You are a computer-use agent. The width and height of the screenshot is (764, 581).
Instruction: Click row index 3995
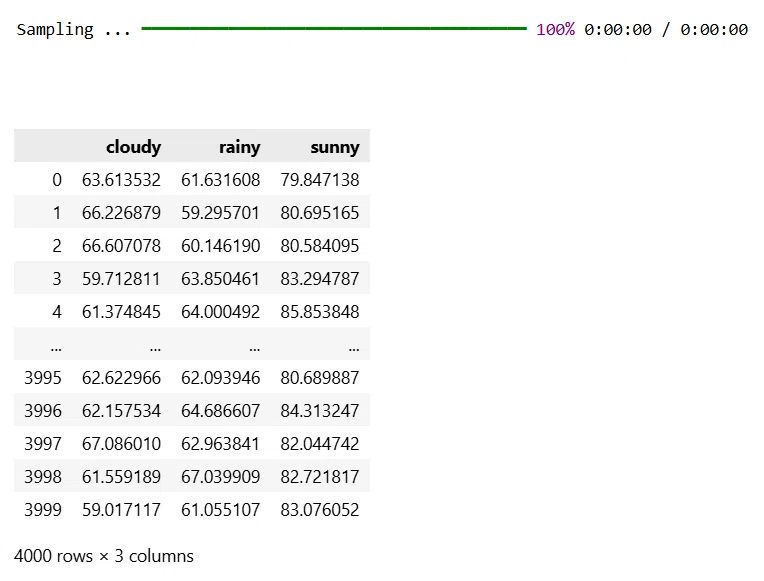pyautogui.click(x=43, y=378)
